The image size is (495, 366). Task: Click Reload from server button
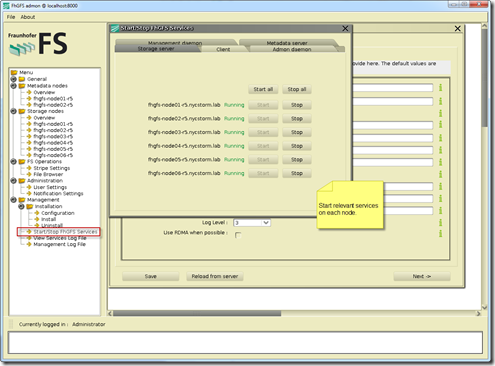click(215, 276)
